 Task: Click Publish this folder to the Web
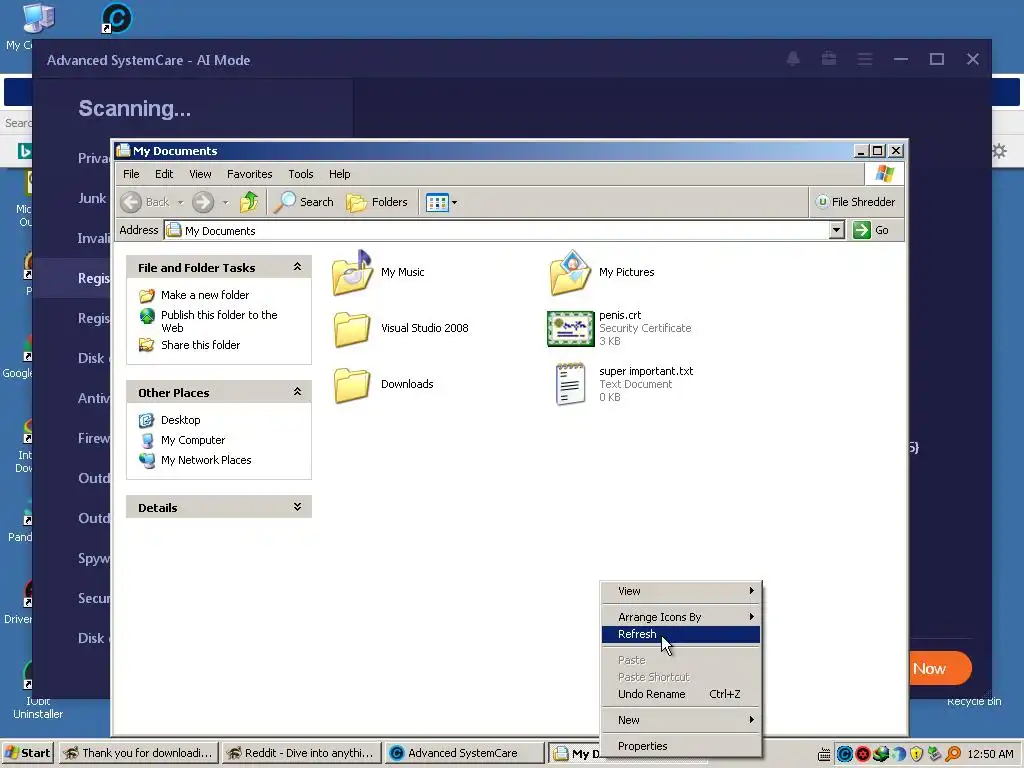coord(219,321)
